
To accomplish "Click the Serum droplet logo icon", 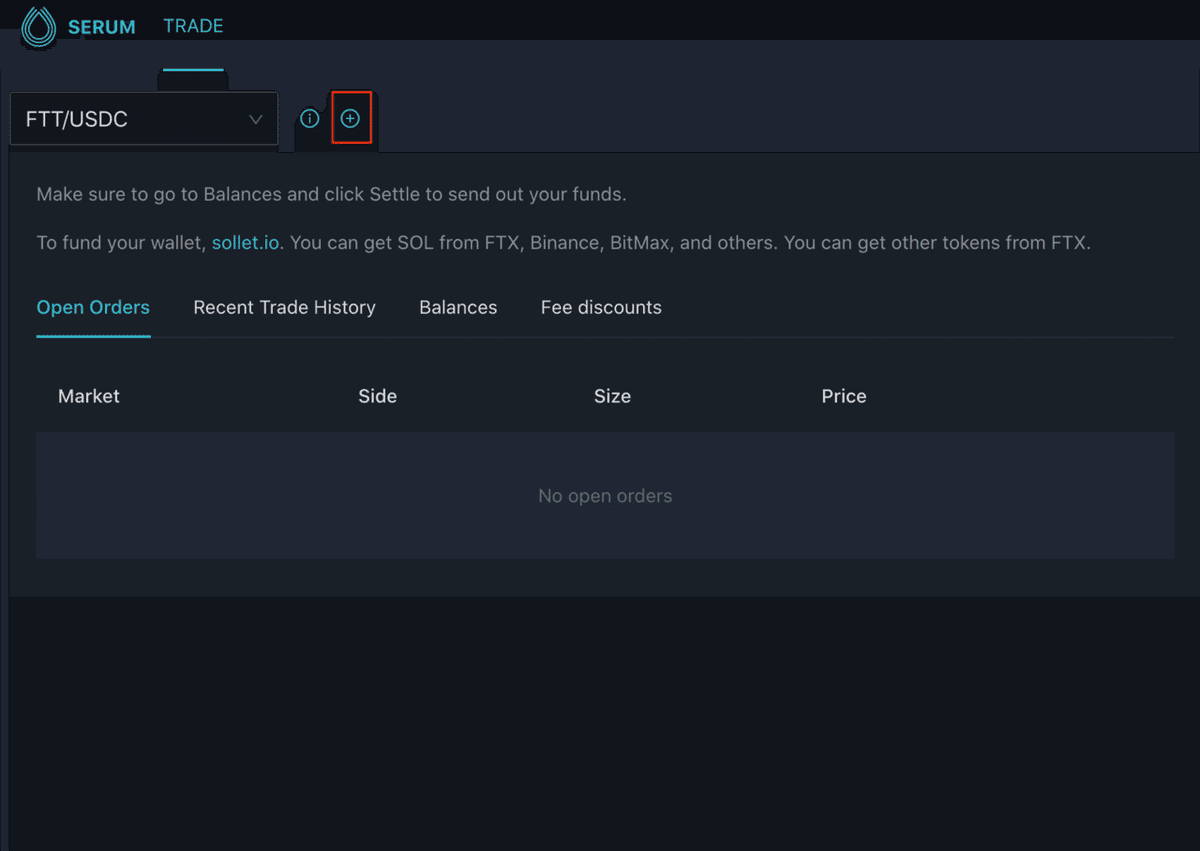I will [x=39, y=27].
